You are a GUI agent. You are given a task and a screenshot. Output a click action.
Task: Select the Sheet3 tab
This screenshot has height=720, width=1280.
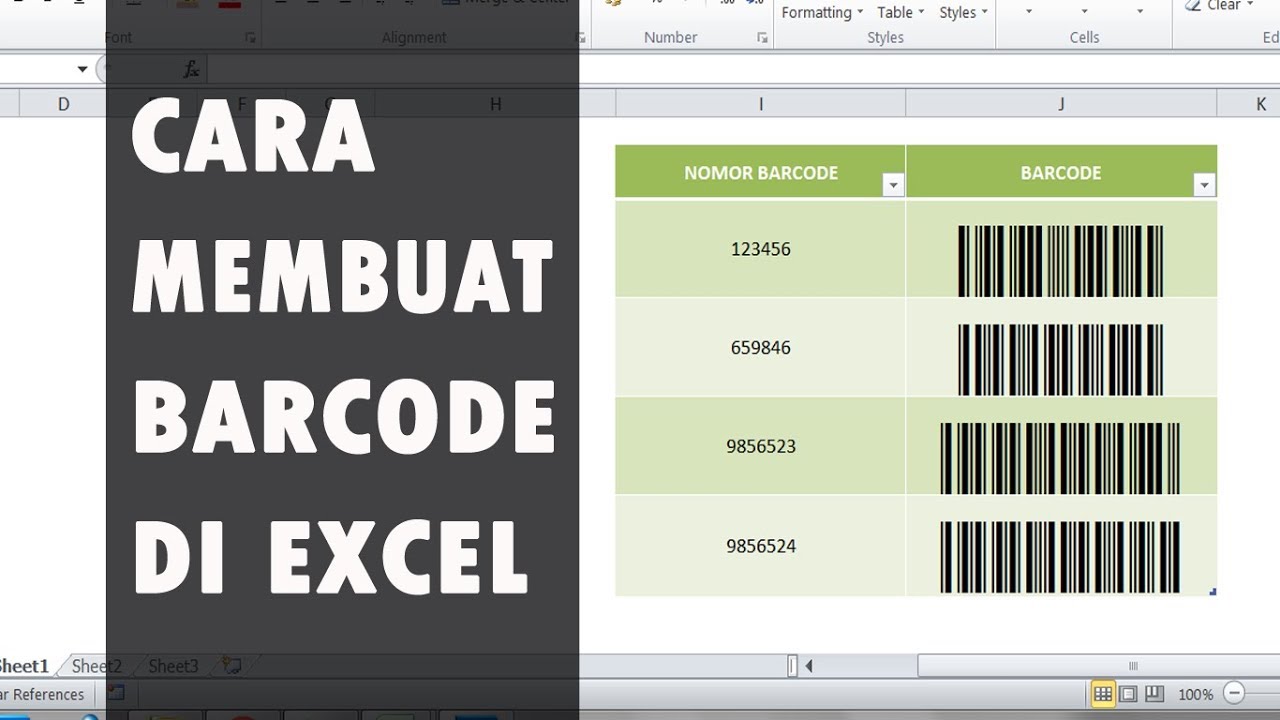click(x=173, y=666)
